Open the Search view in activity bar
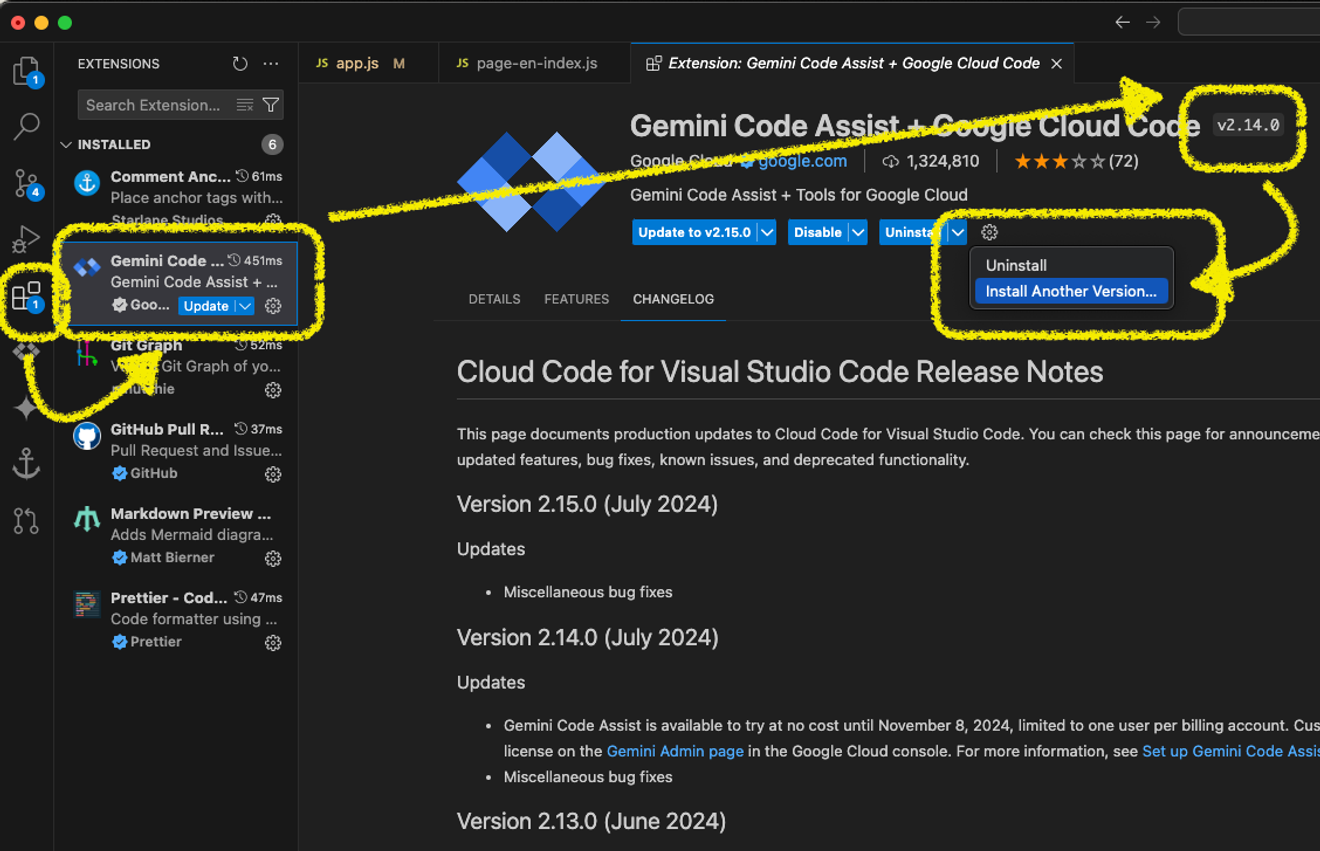 26,126
